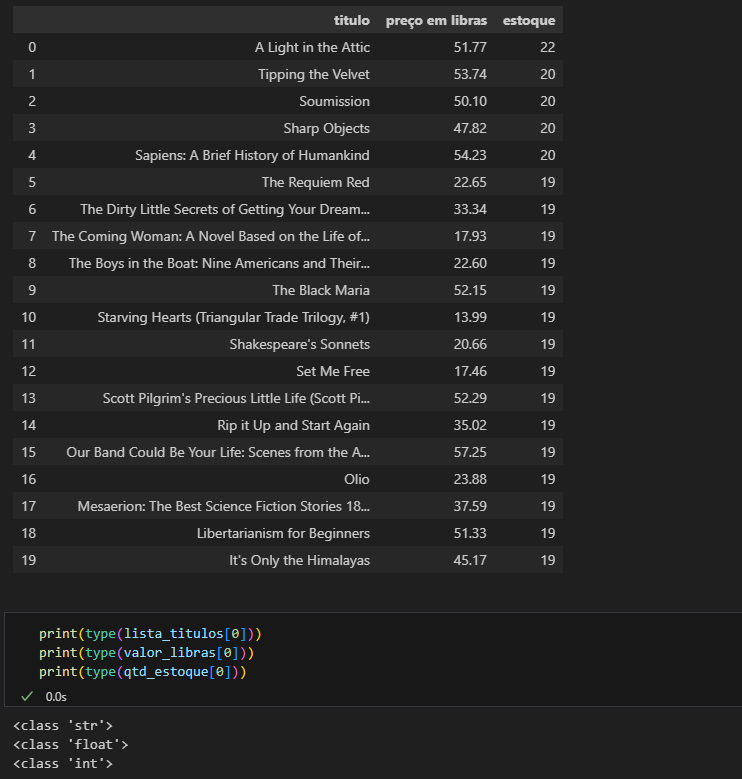Screen dimensions: 742x779
Task: Select 'Sapiens: A Brief History of Humankind' cell
Action: click(x=252, y=155)
